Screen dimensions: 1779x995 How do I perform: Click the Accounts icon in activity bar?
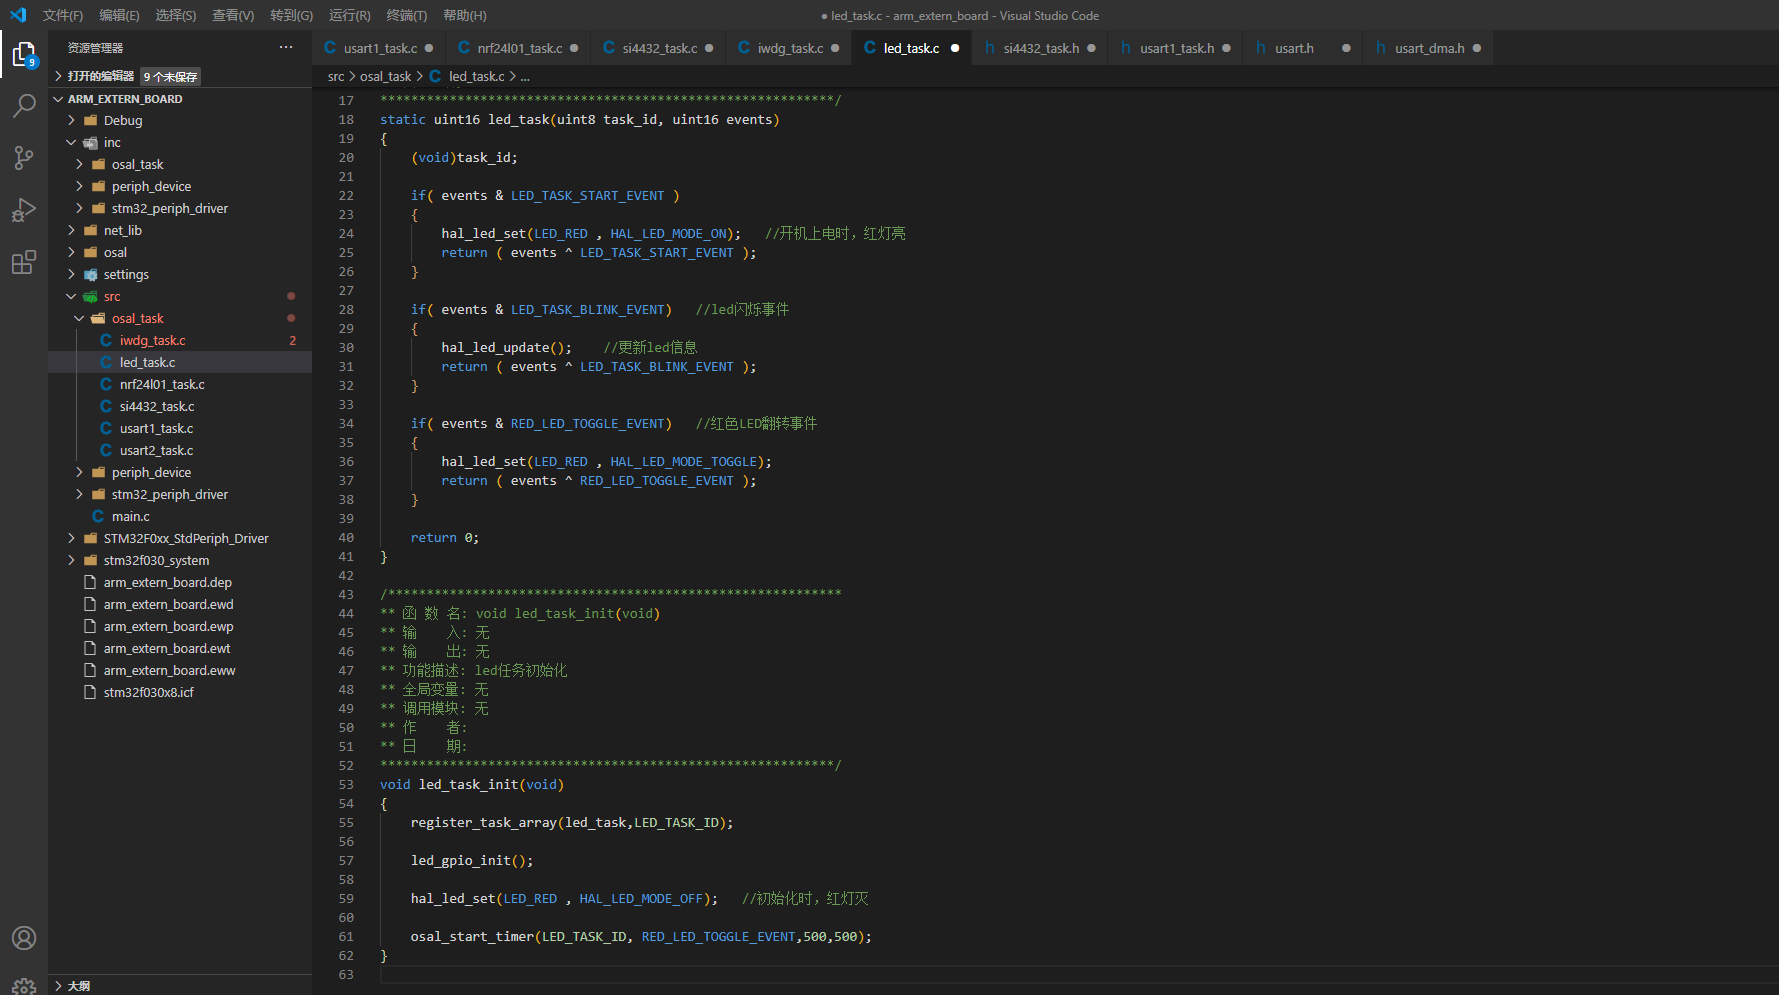click(24, 938)
